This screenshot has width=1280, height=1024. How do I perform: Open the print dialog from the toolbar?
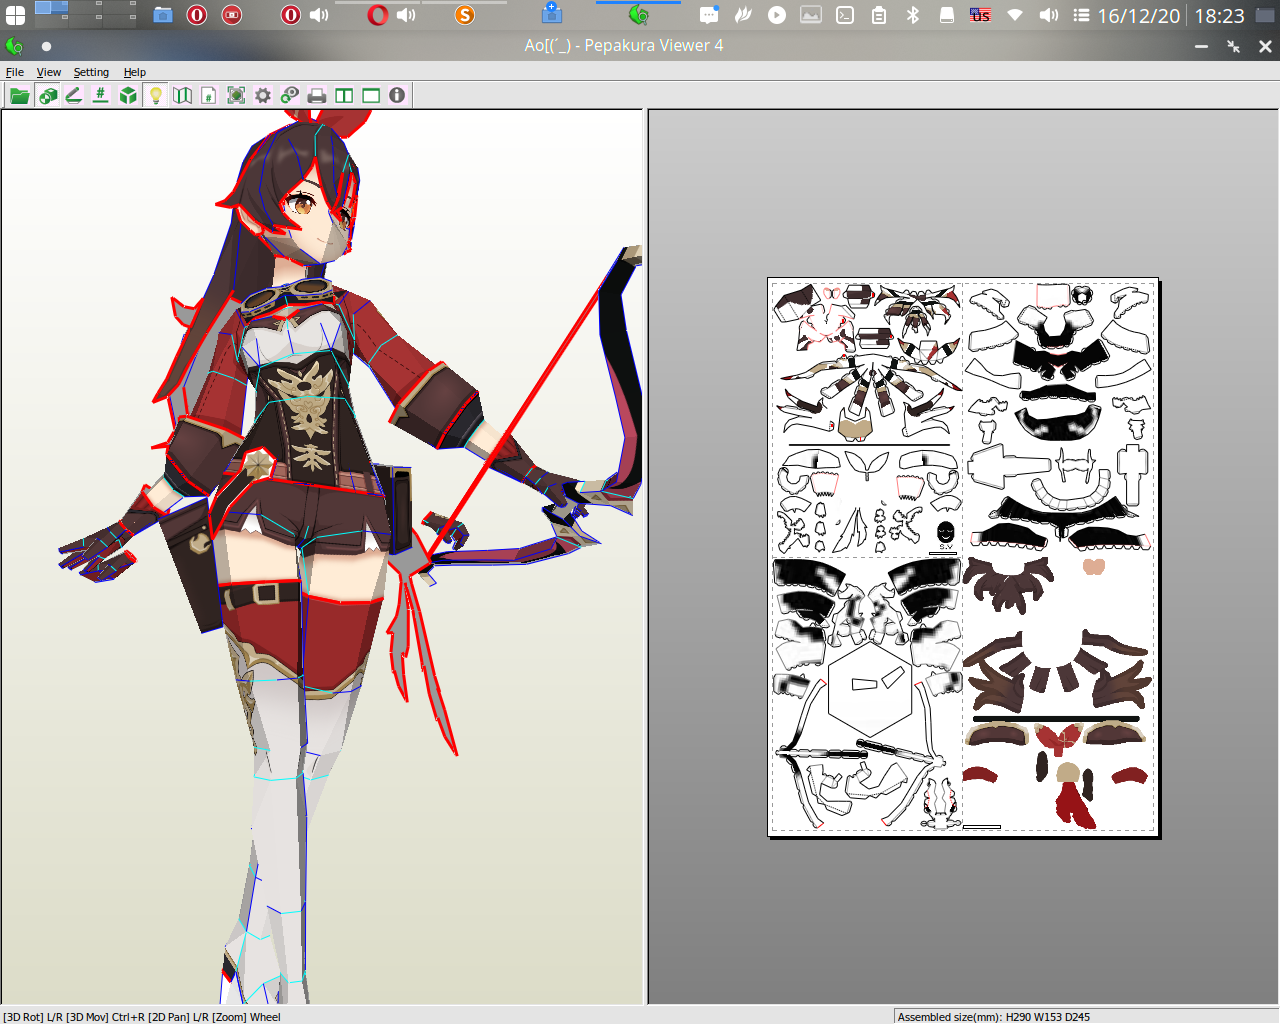pyautogui.click(x=316, y=95)
